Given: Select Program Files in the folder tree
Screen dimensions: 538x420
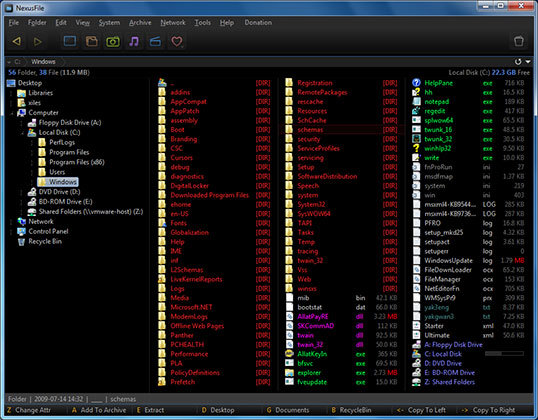Looking at the screenshot, I should [x=69, y=152].
